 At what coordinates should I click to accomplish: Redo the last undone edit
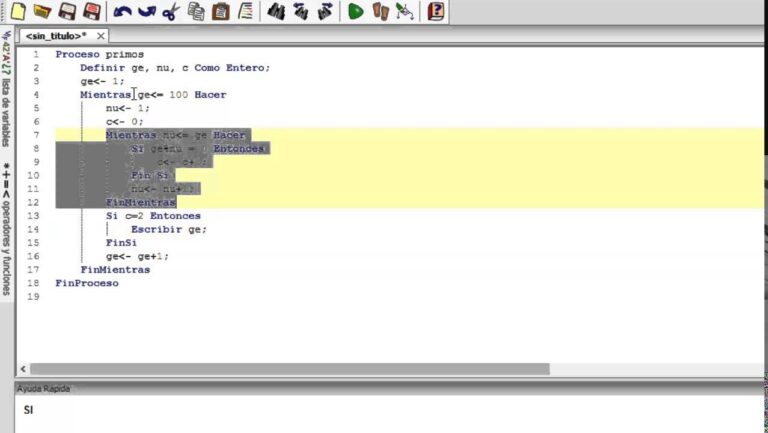[146, 12]
